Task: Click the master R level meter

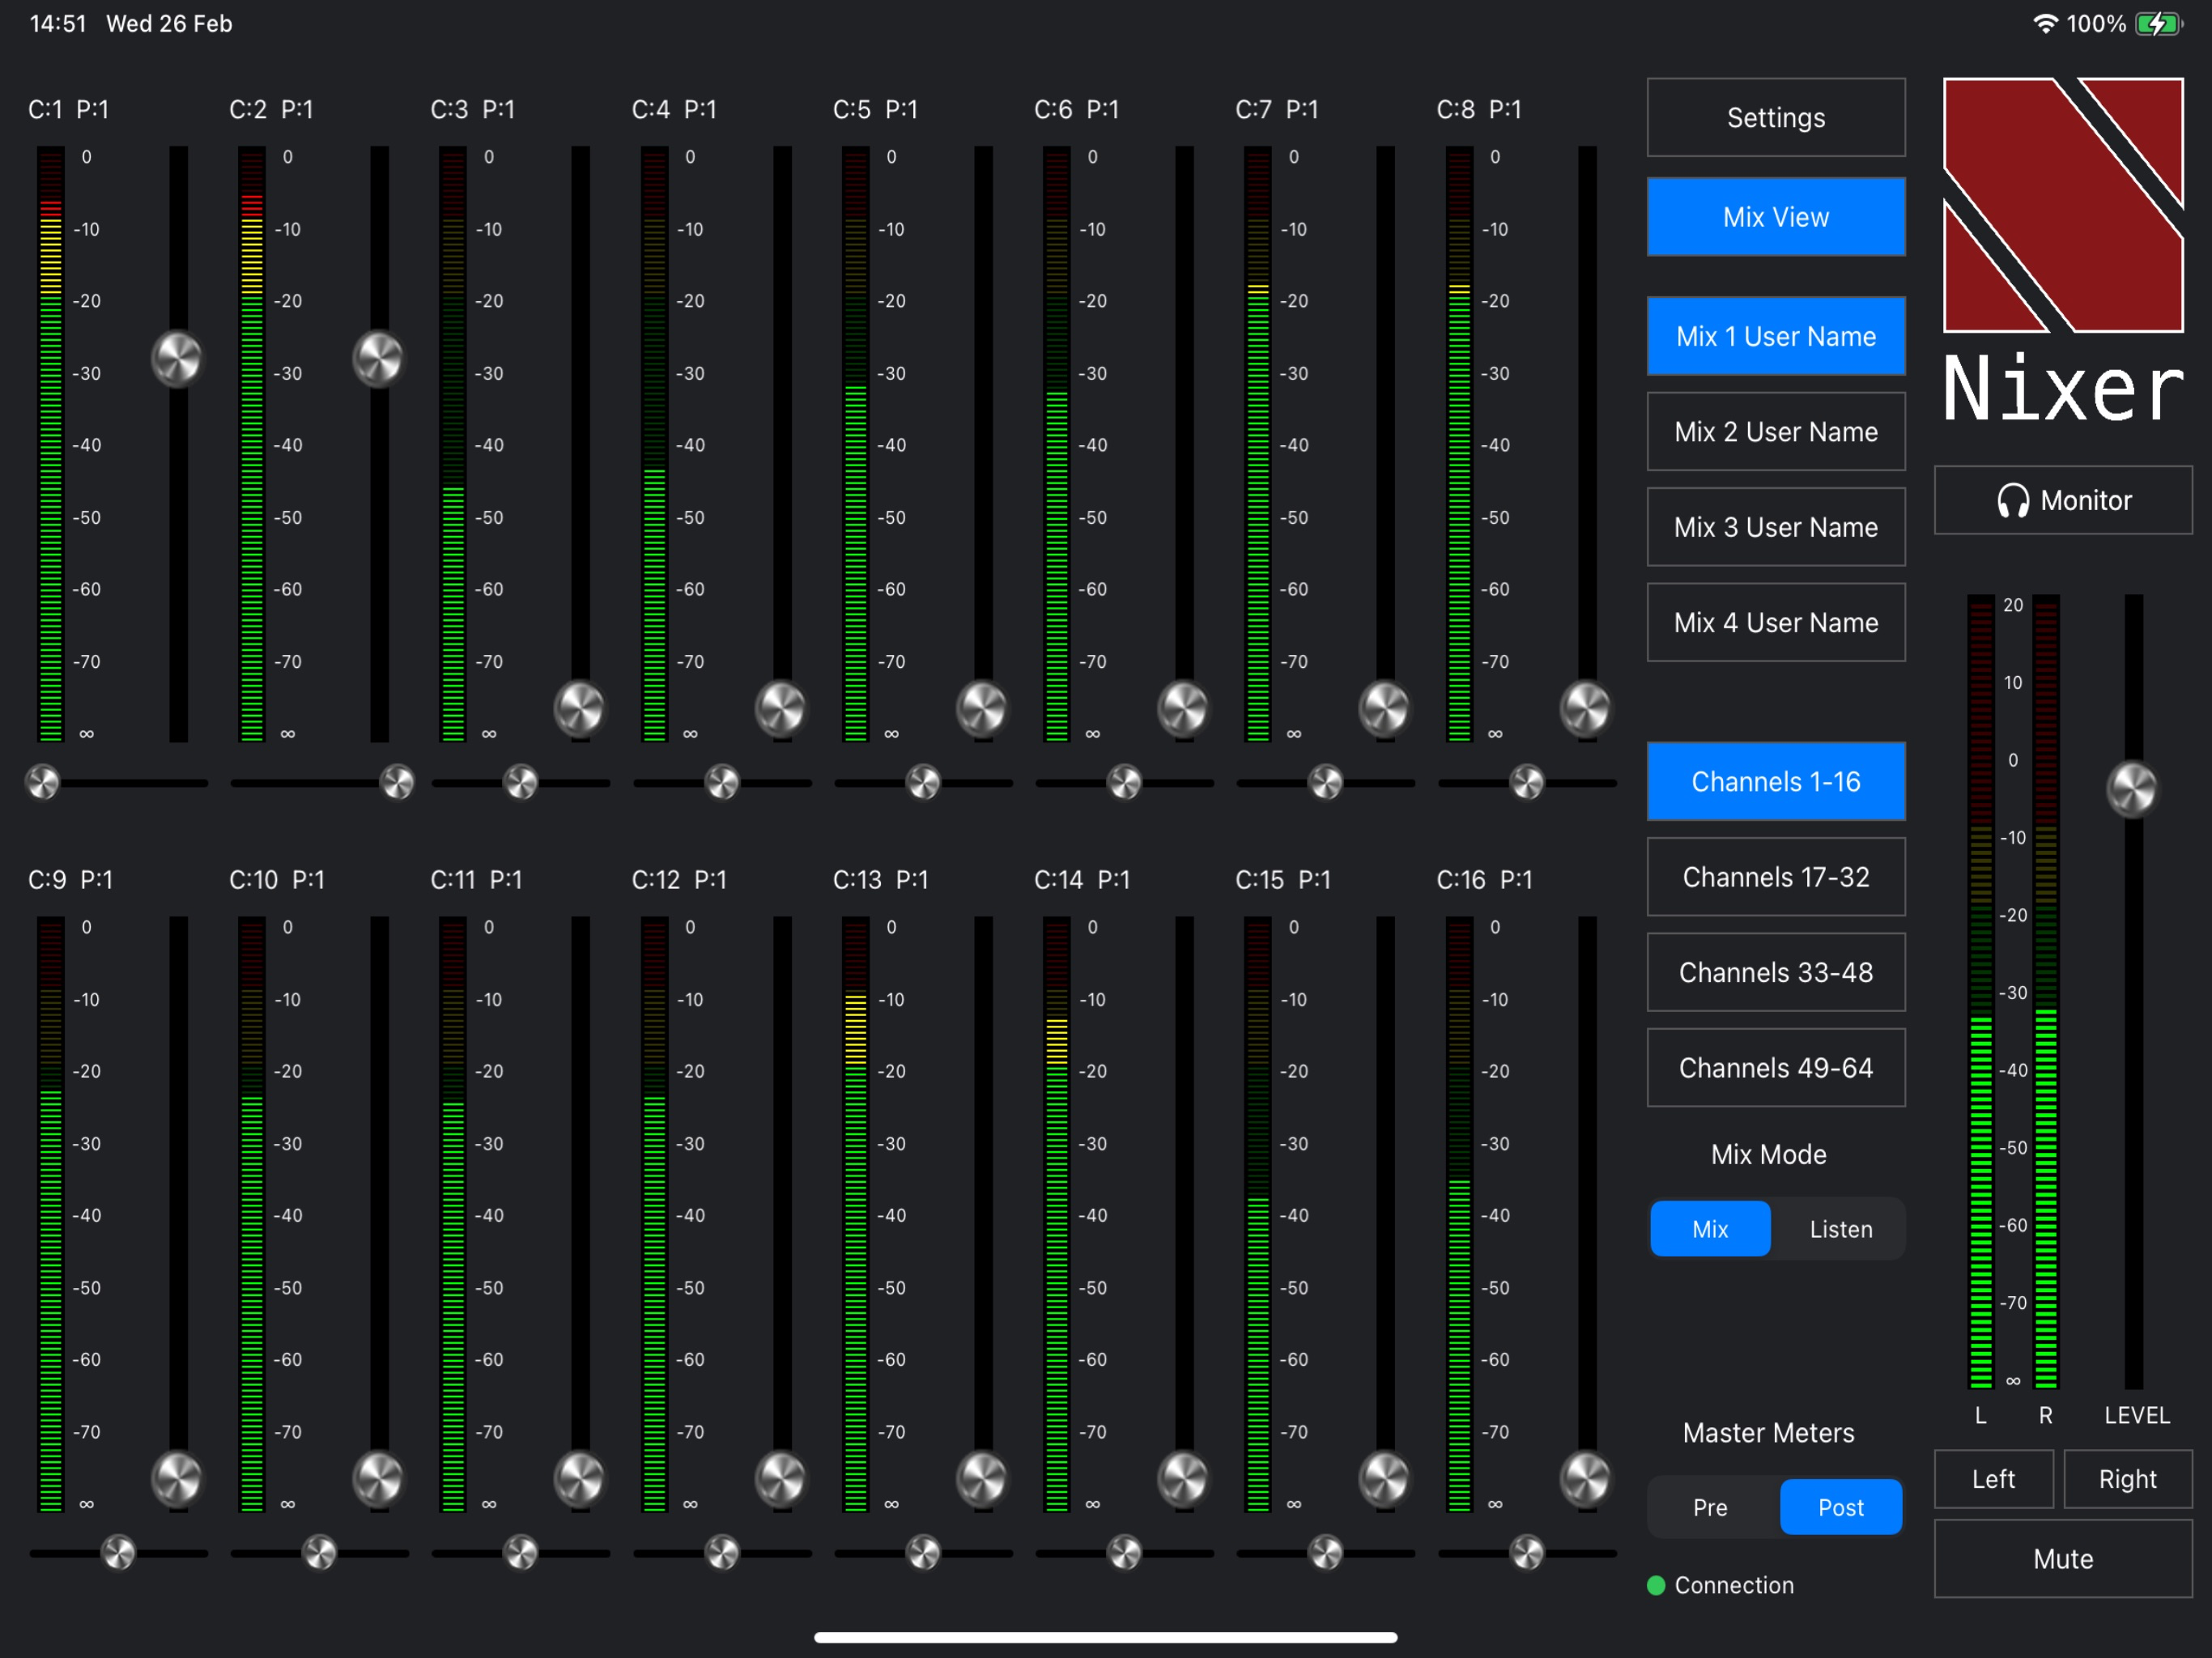Action: 2046,991
